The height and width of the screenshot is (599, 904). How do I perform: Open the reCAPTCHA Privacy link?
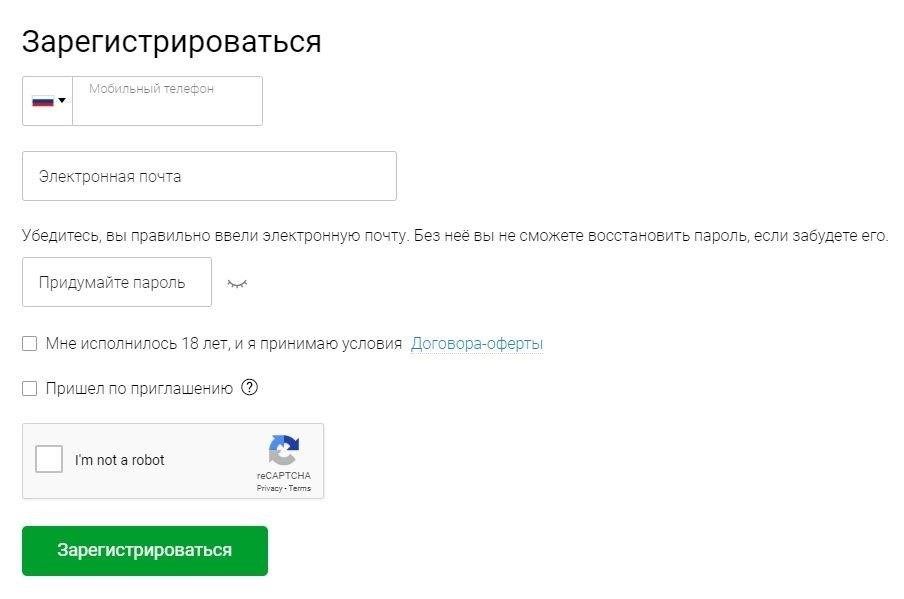pos(269,488)
